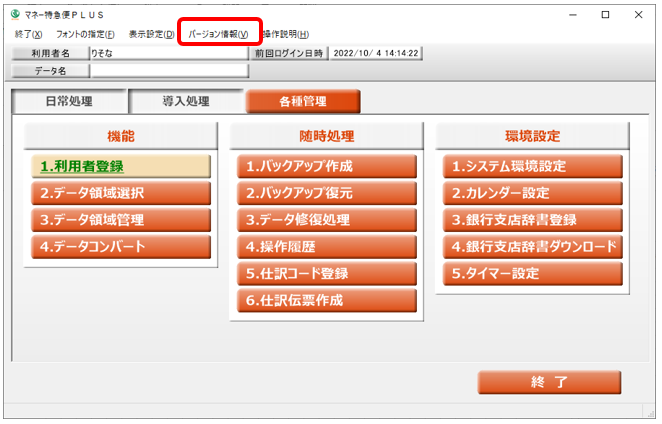Start 4.銀行支店辞書ダウンロード
Screen dimensions: 662x424
(533, 247)
